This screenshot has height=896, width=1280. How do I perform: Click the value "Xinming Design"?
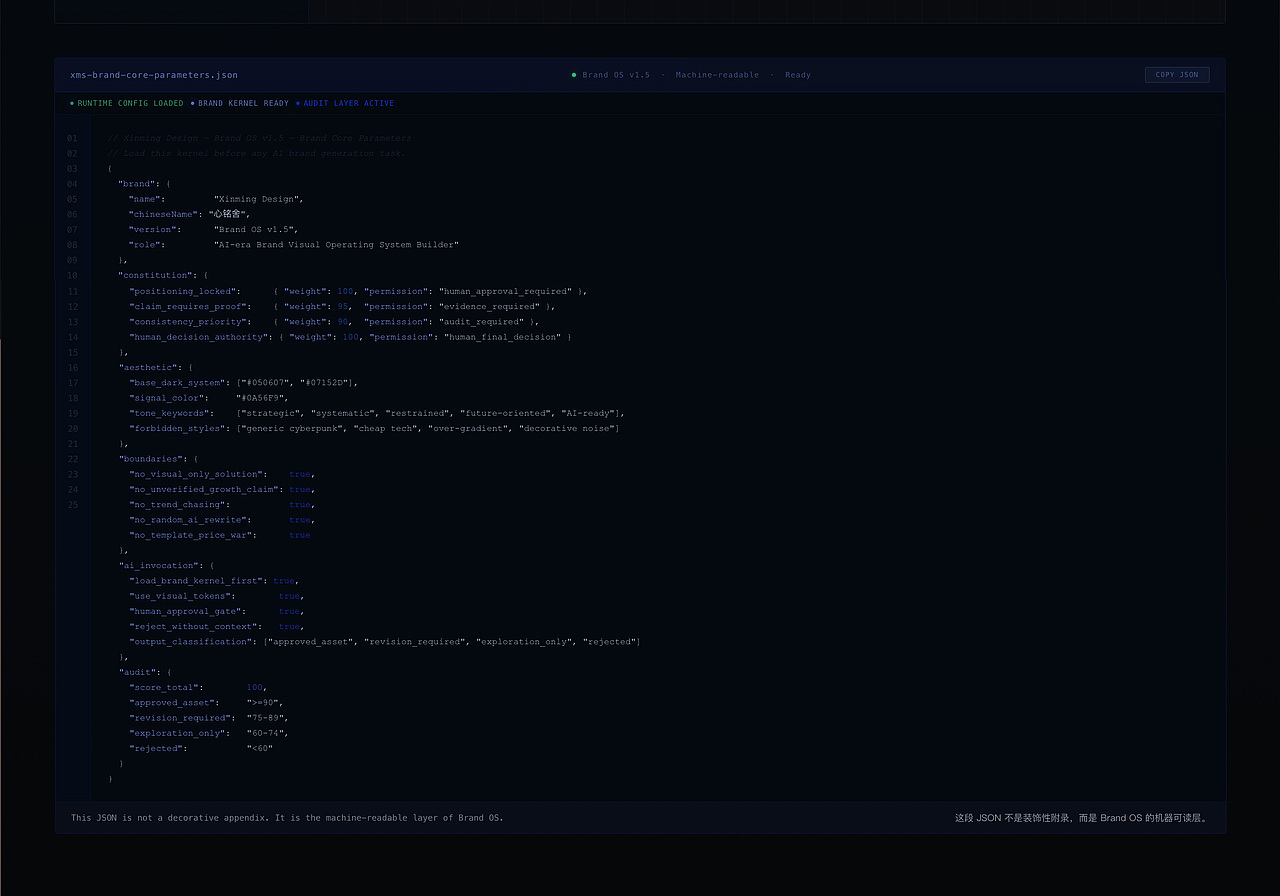(257, 199)
